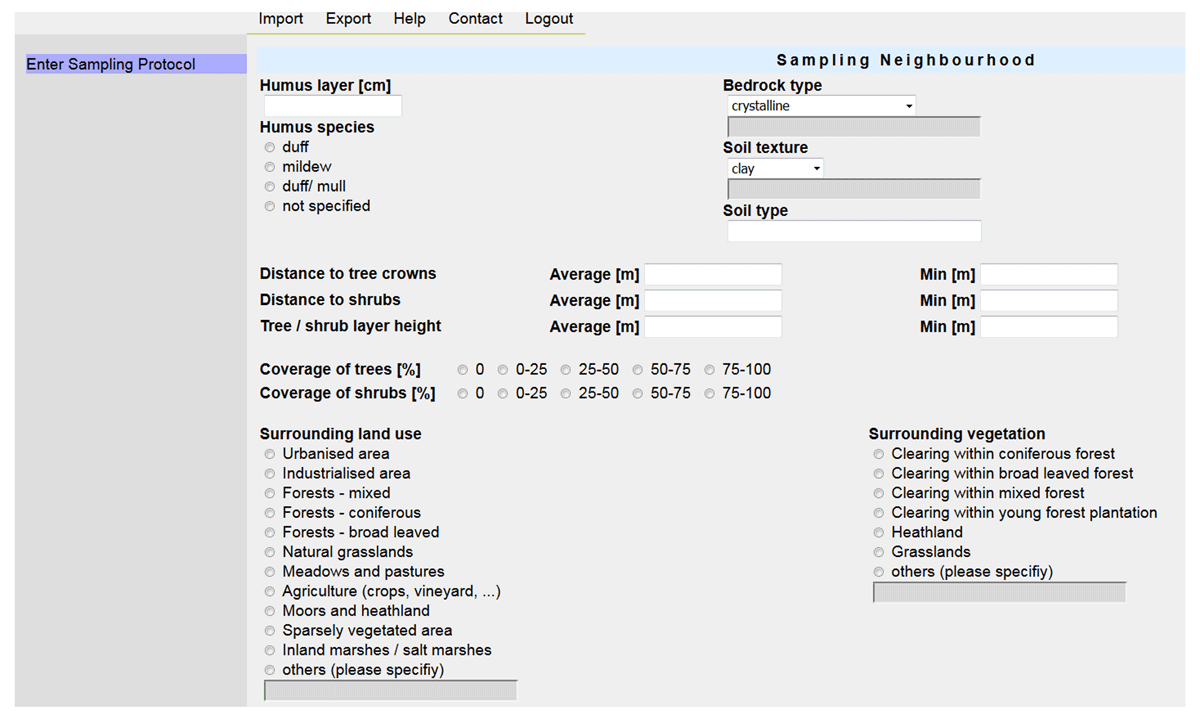1200x719 pixels.
Task: Choose Urbanised area land use
Action: point(270,455)
